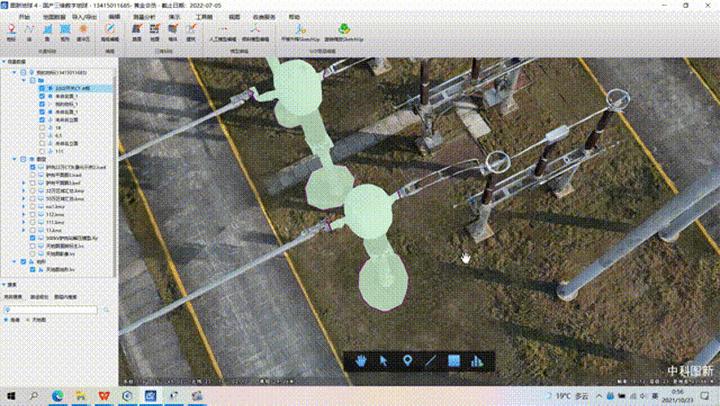Click the taskbar search magnifier

[x=34, y=395]
